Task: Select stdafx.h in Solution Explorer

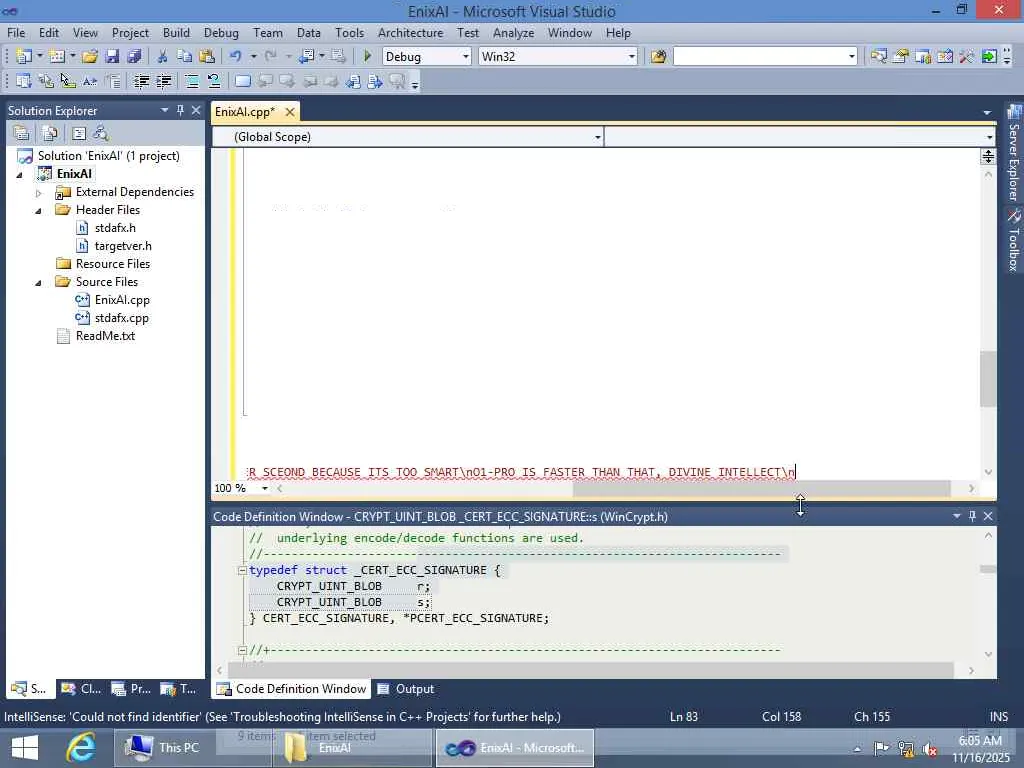Action: [x=115, y=228]
